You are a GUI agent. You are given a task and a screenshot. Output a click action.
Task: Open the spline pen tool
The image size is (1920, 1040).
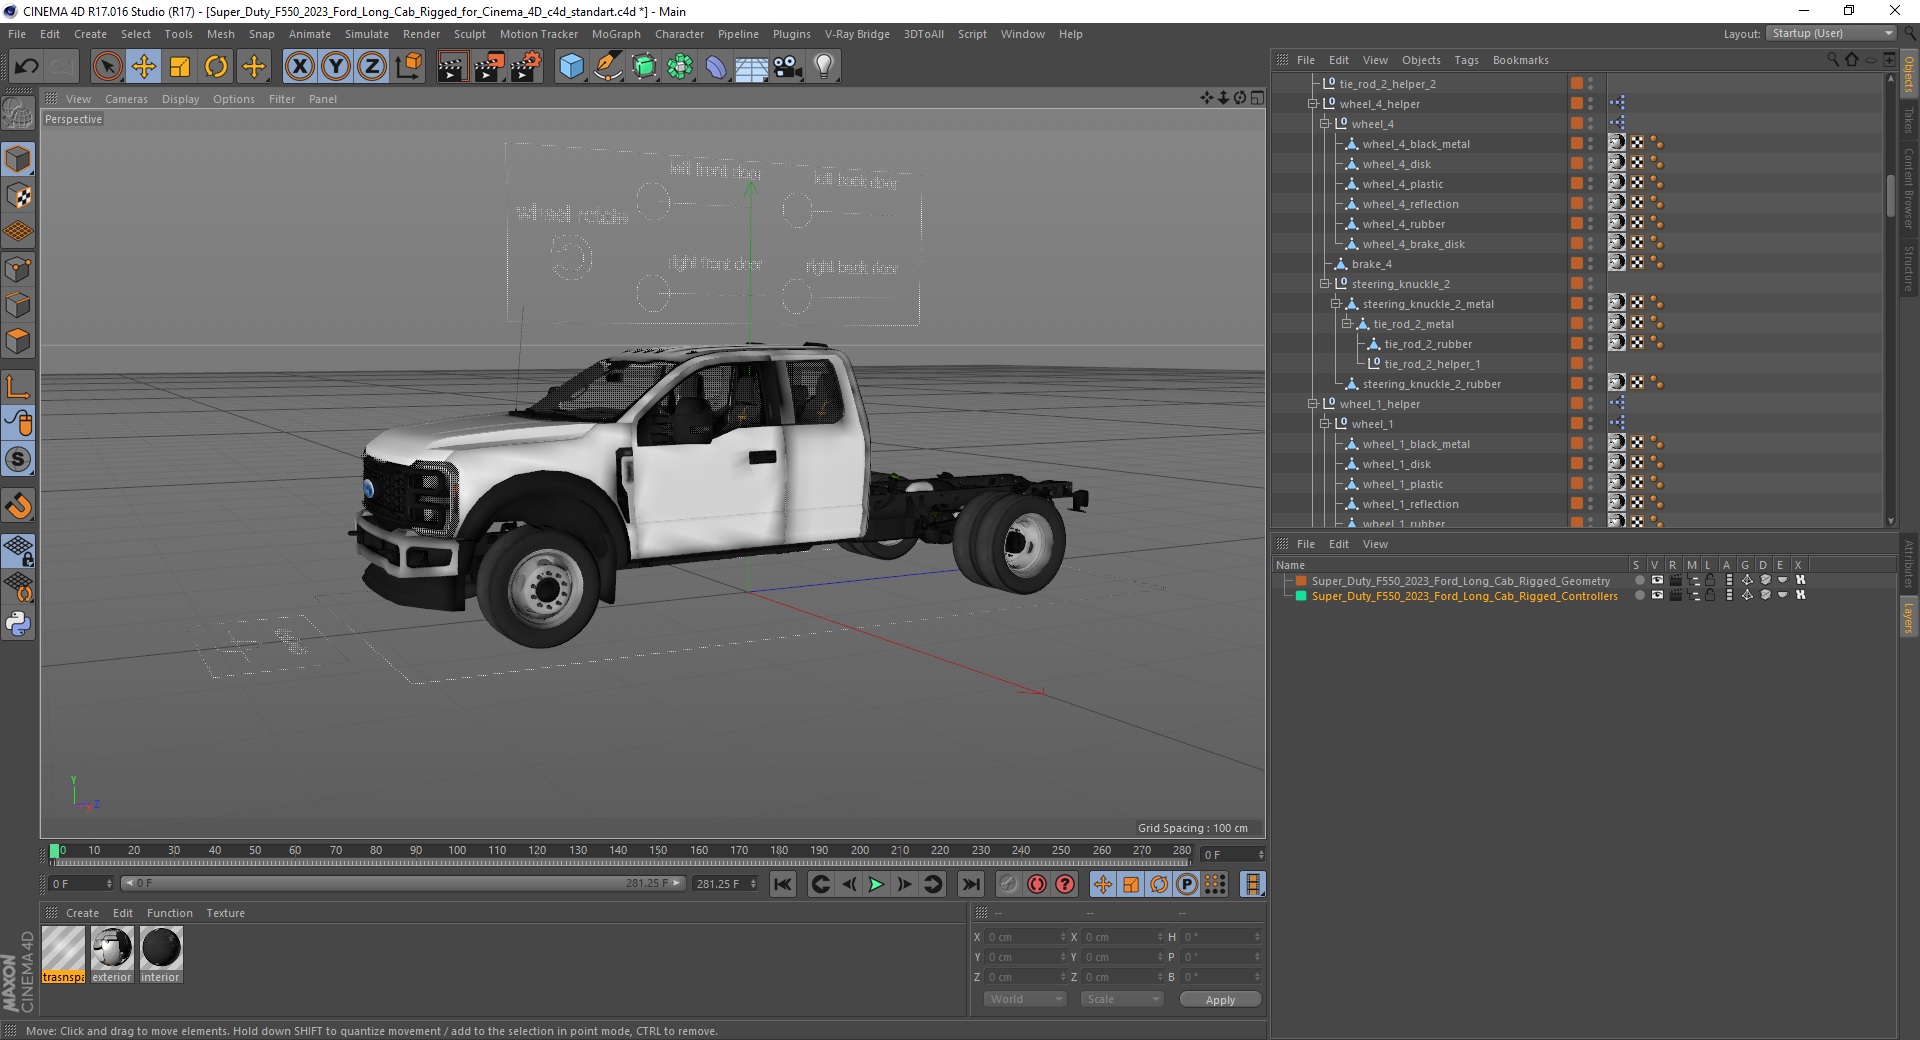coord(607,67)
